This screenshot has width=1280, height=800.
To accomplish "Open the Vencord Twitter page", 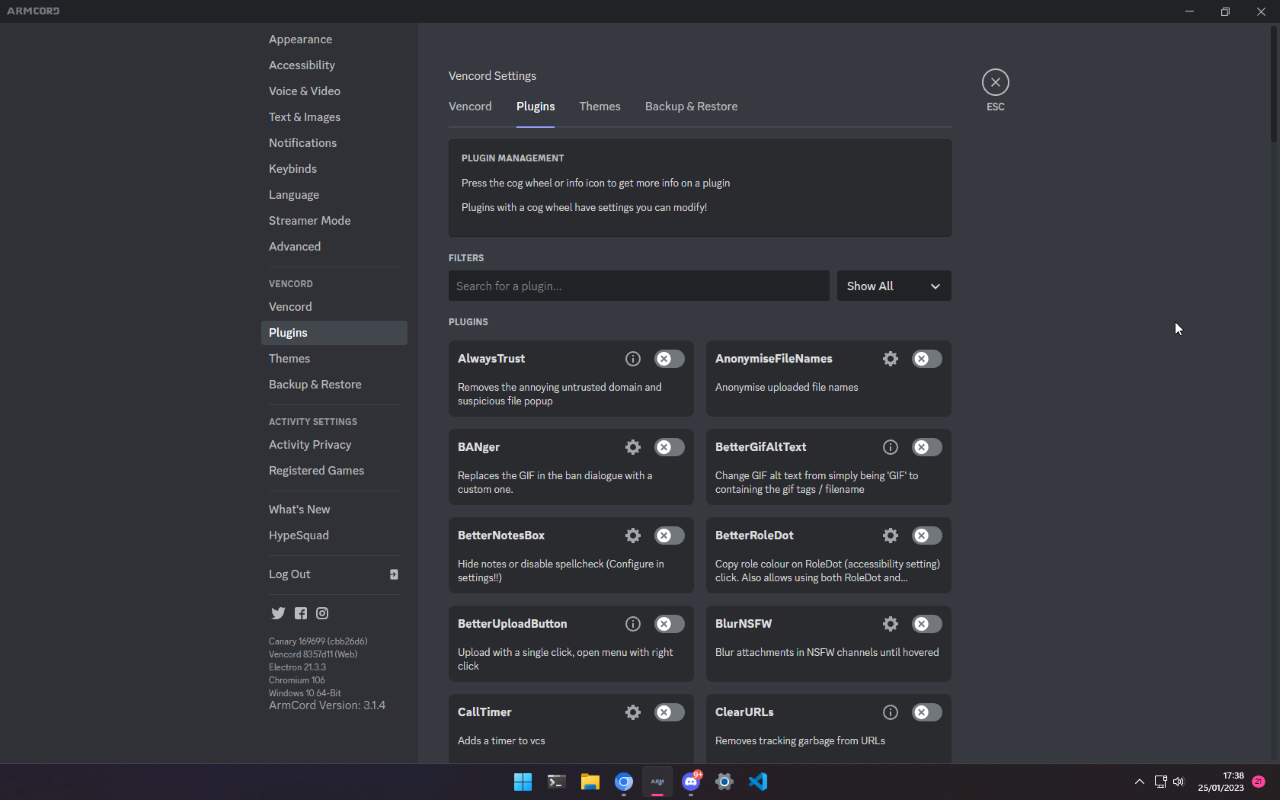I will pos(278,612).
